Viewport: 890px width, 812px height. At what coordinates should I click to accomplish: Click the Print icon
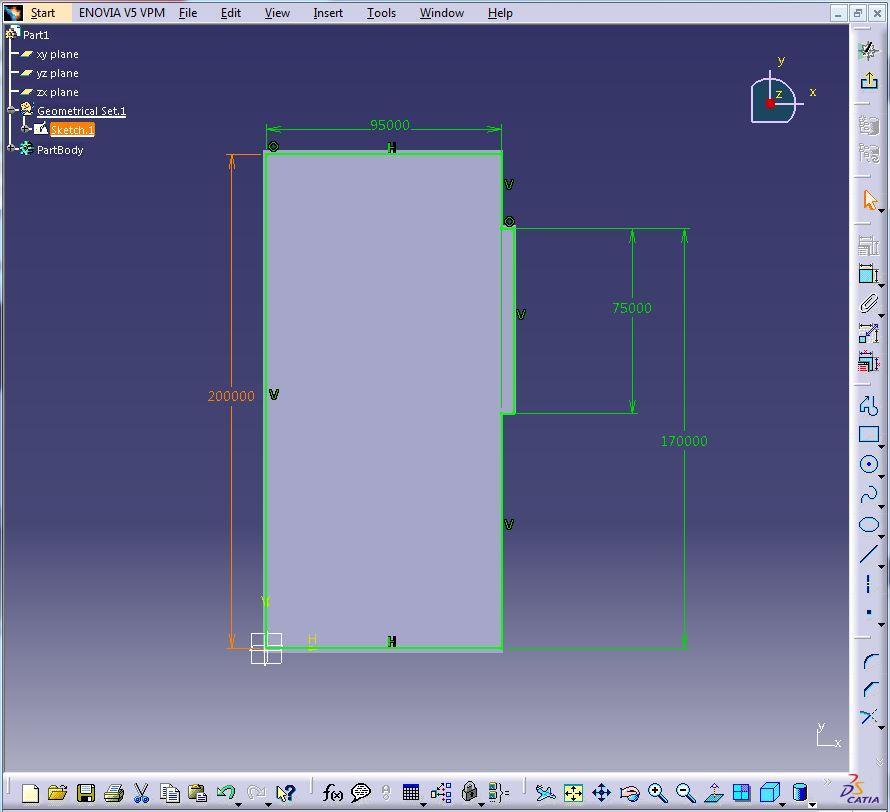[114, 793]
